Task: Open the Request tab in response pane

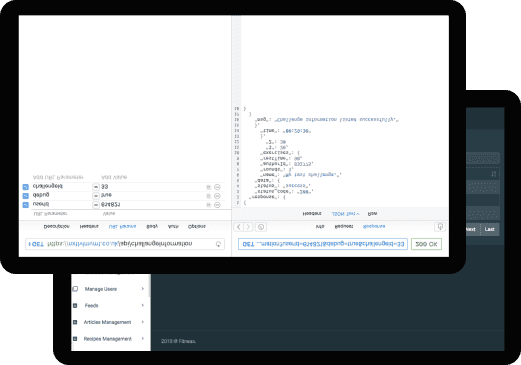Action: (344, 226)
